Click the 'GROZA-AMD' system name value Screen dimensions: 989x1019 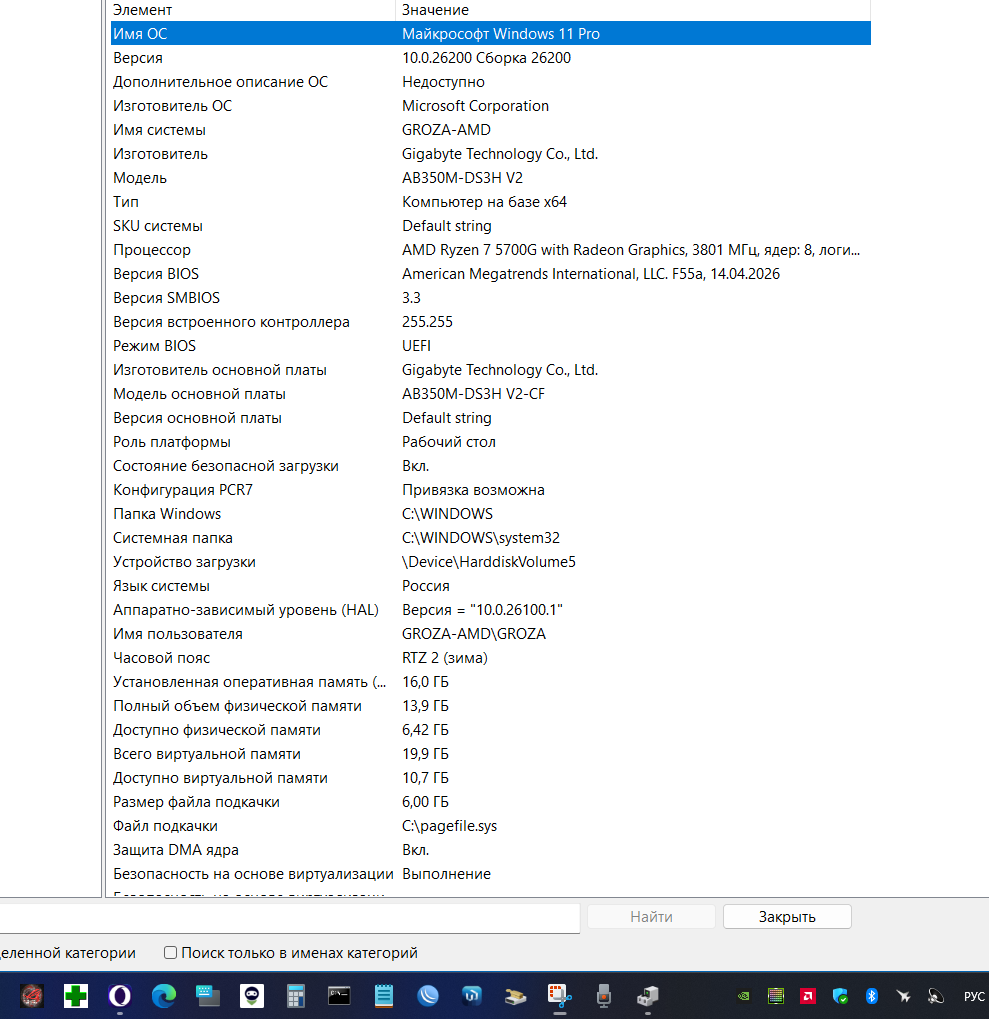coord(446,130)
